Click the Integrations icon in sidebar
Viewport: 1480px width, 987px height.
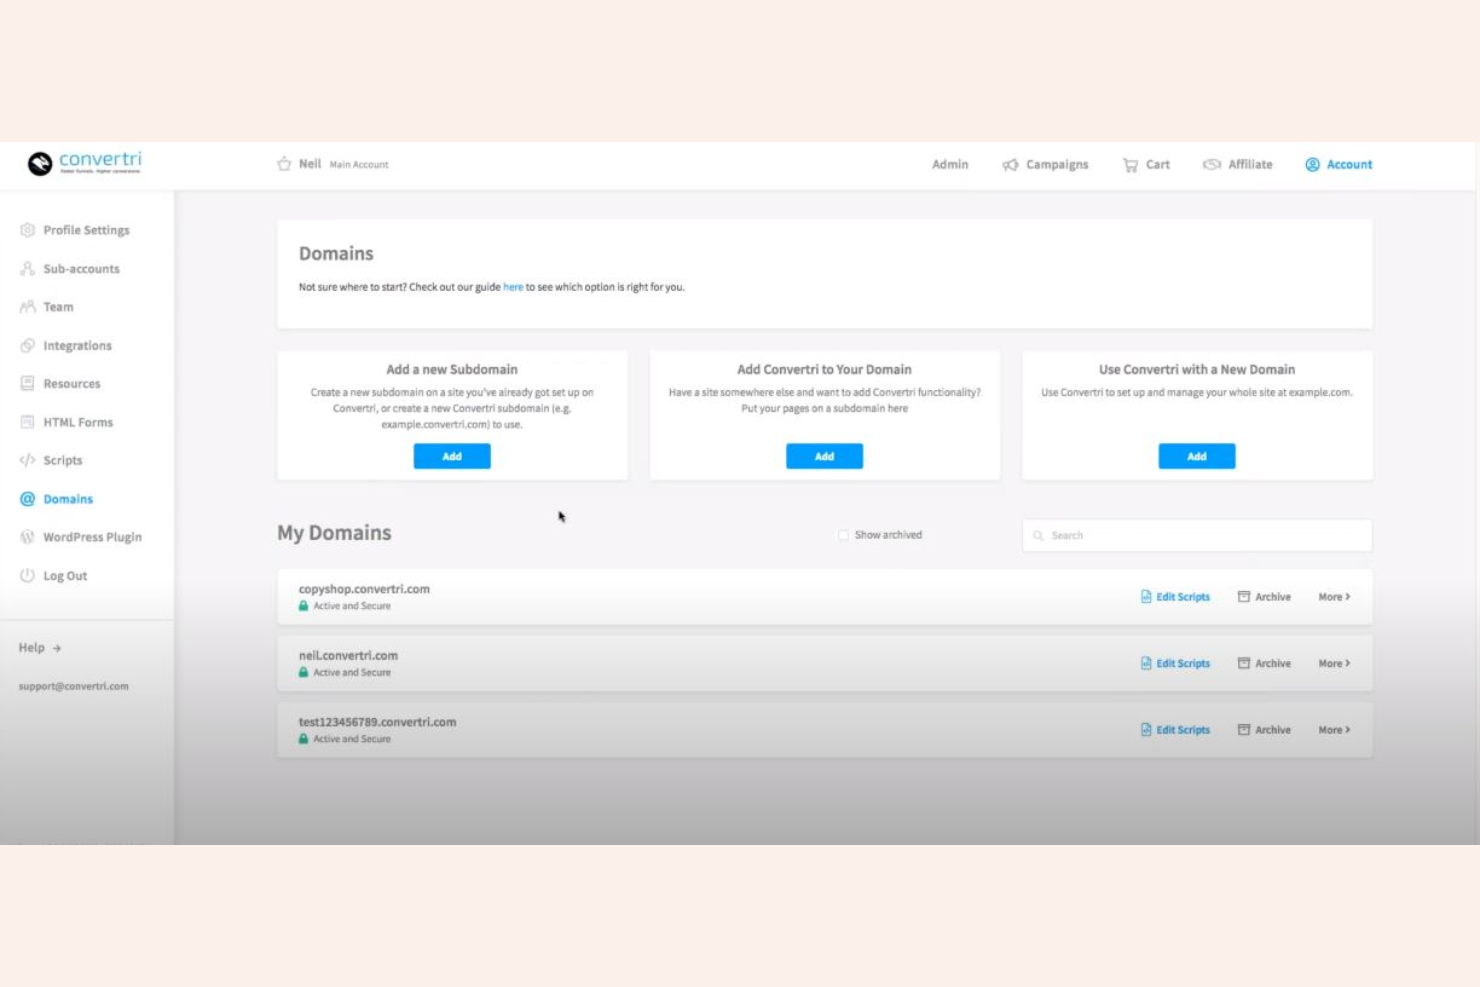click(x=28, y=346)
